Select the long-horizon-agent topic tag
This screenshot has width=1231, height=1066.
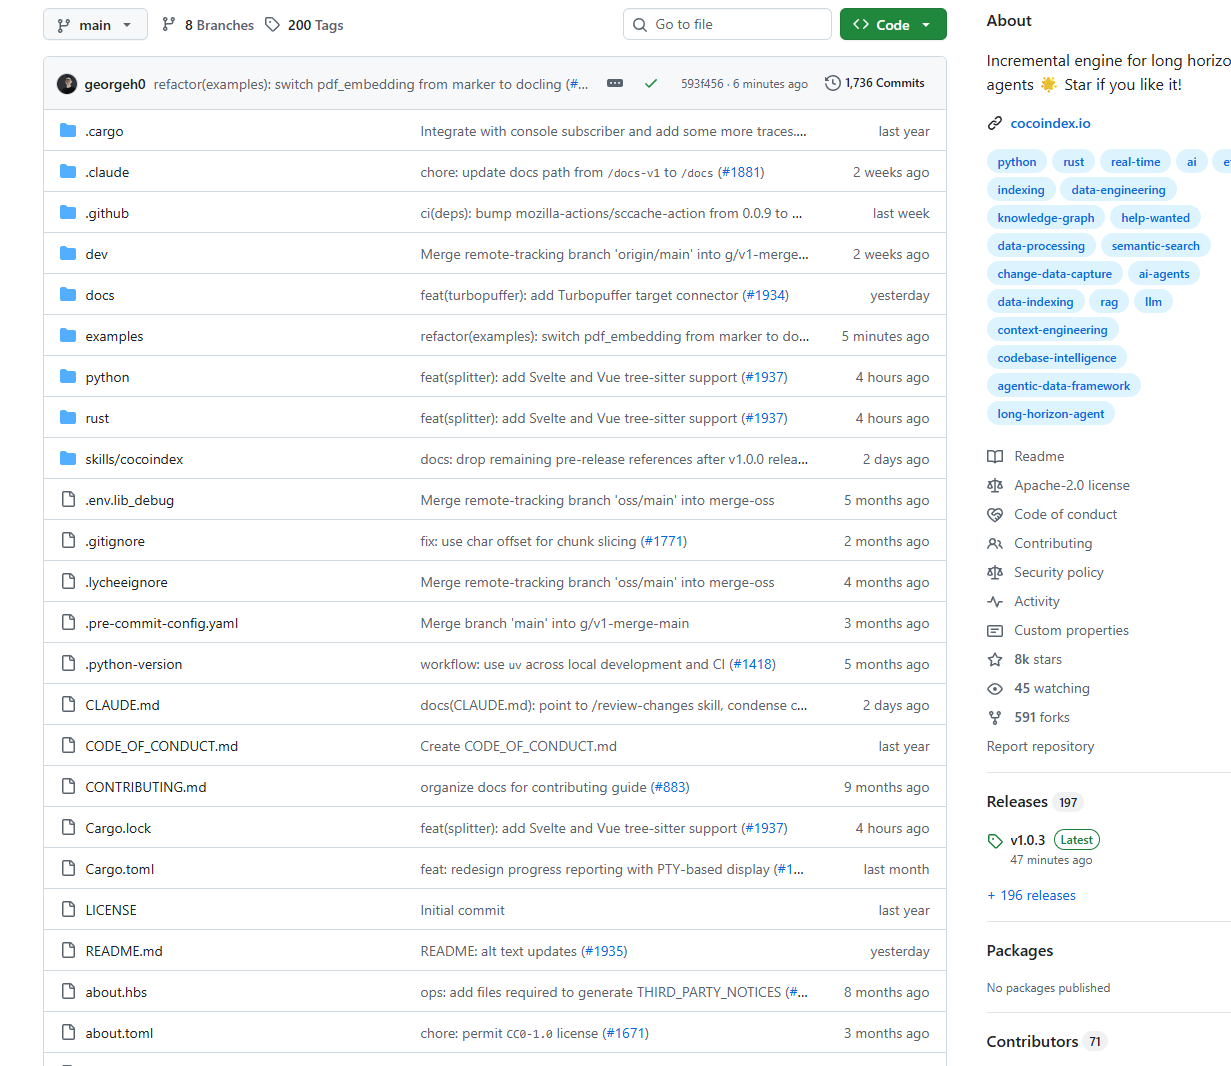point(1051,414)
